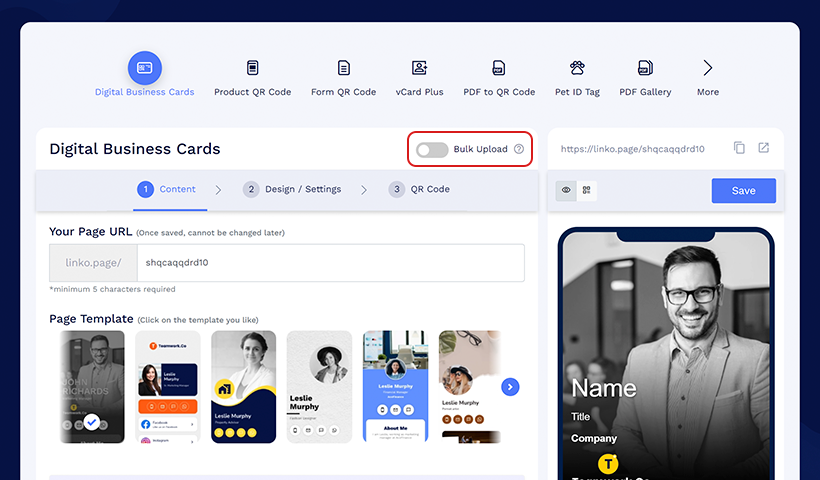Open the QR Code step tab

[x=419, y=189]
